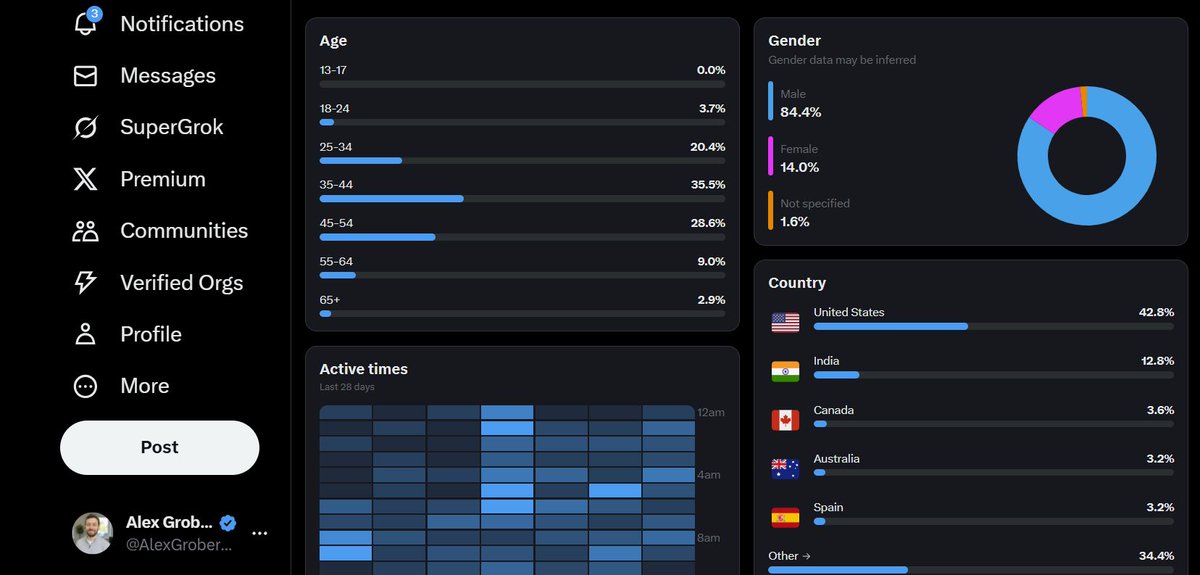This screenshot has height=575, width=1200.
Task: Open Premium in the sidebar
Action: 163,179
